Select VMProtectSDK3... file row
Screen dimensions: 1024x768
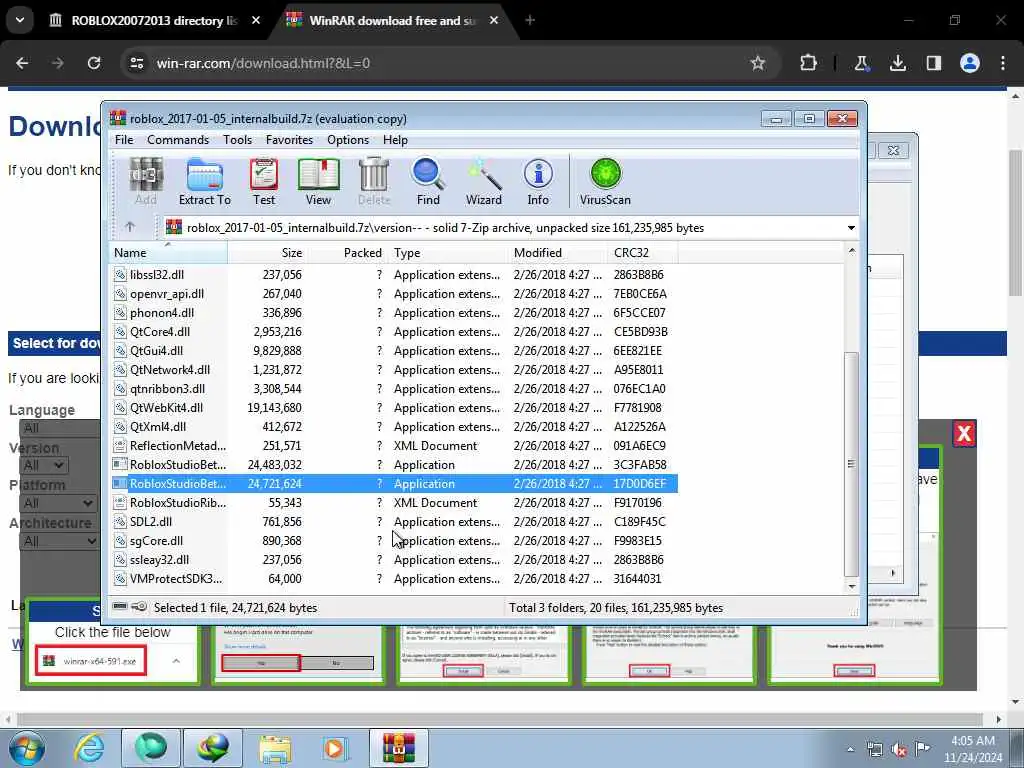(394, 579)
